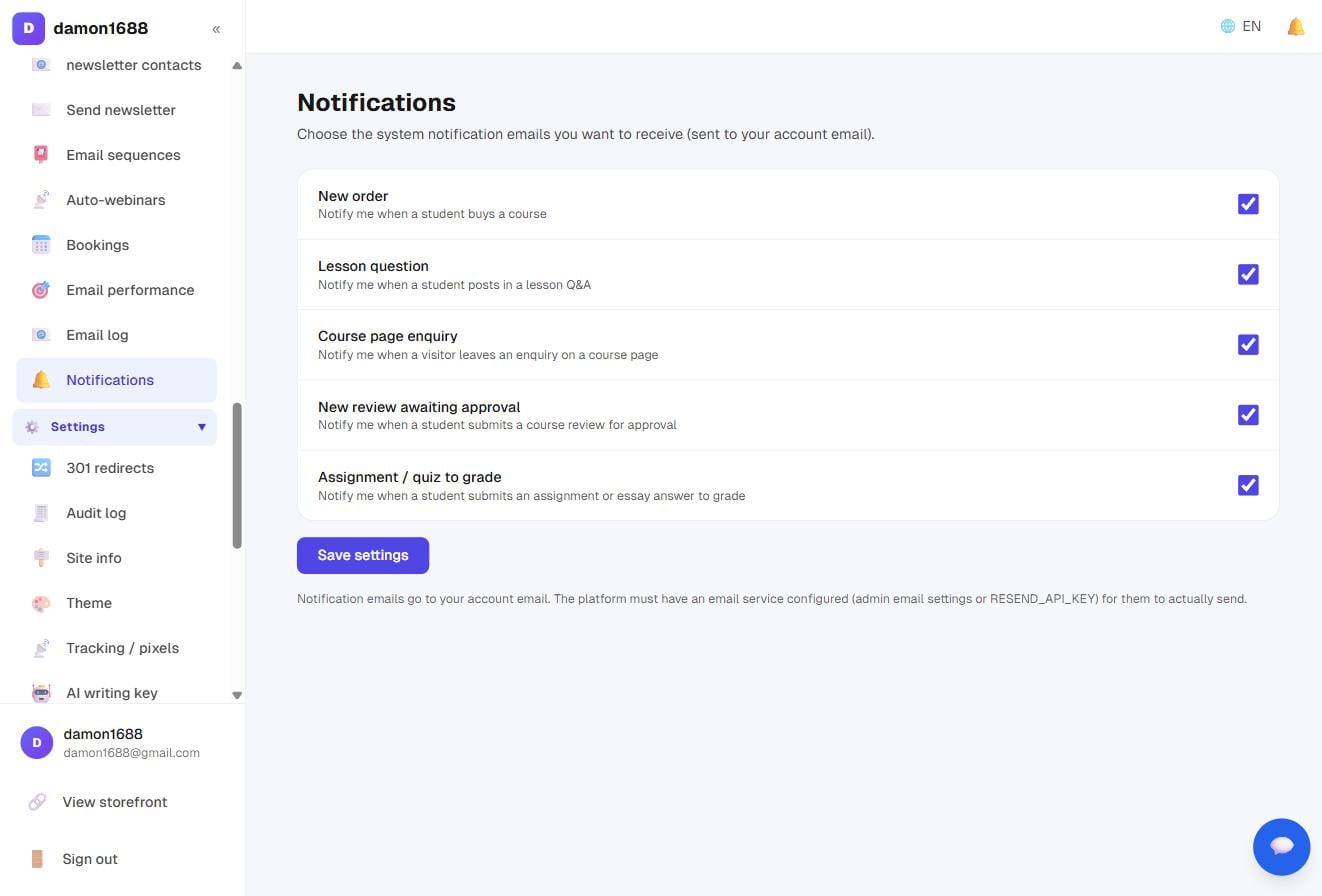Go to Auto-webinars page

point(116,200)
